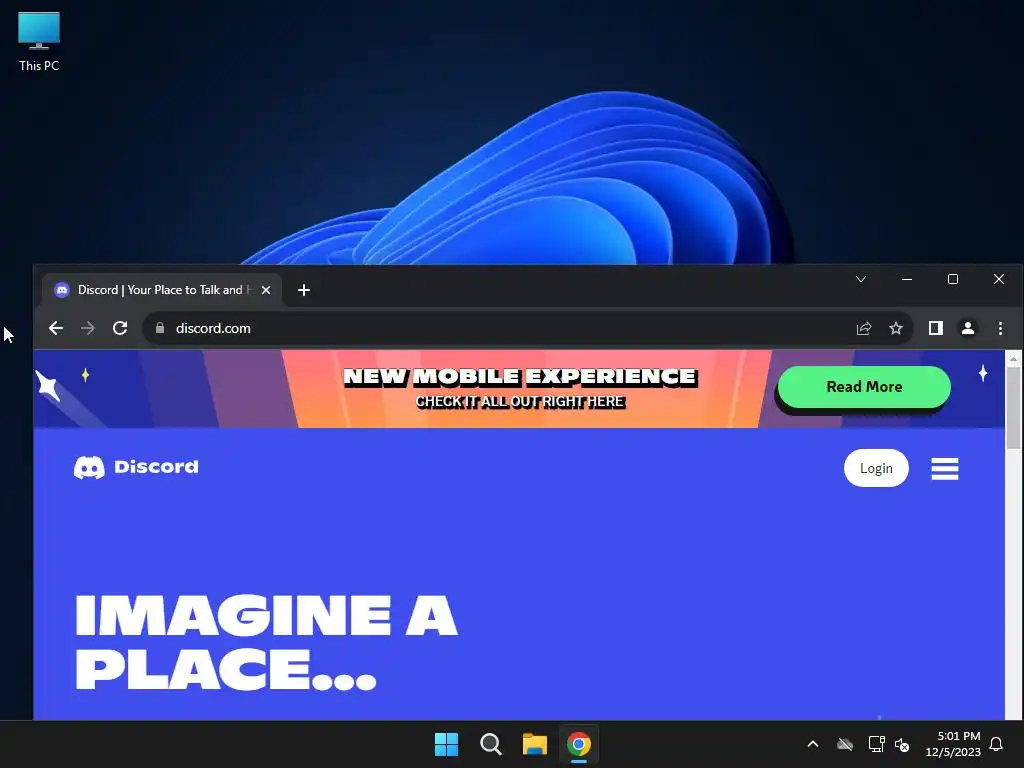Show hidden tray icons chevron
This screenshot has width=1024, height=768.
[813, 744]
